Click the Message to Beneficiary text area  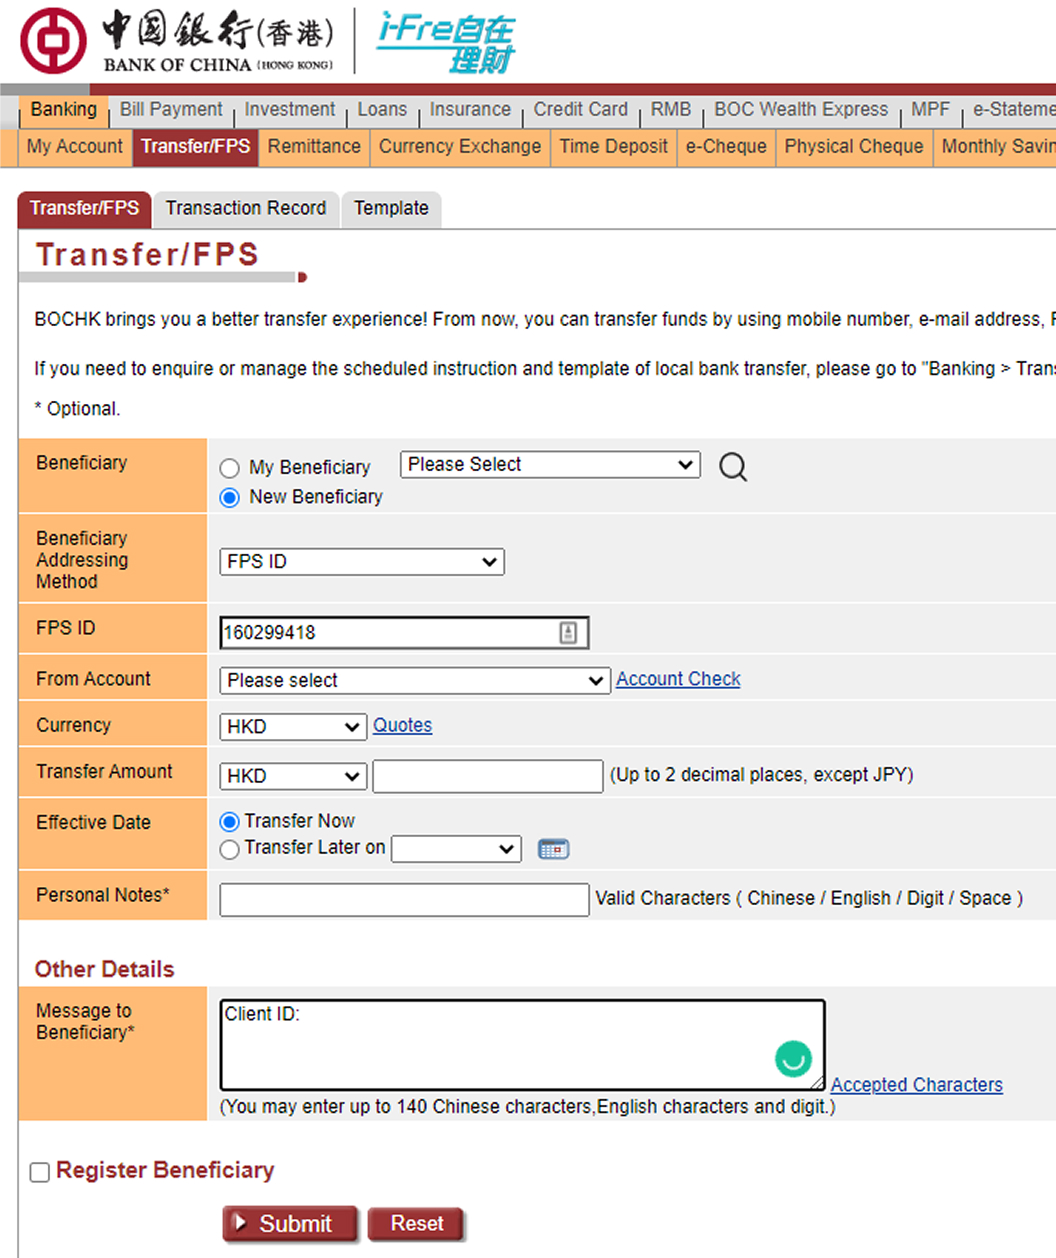522,1045
